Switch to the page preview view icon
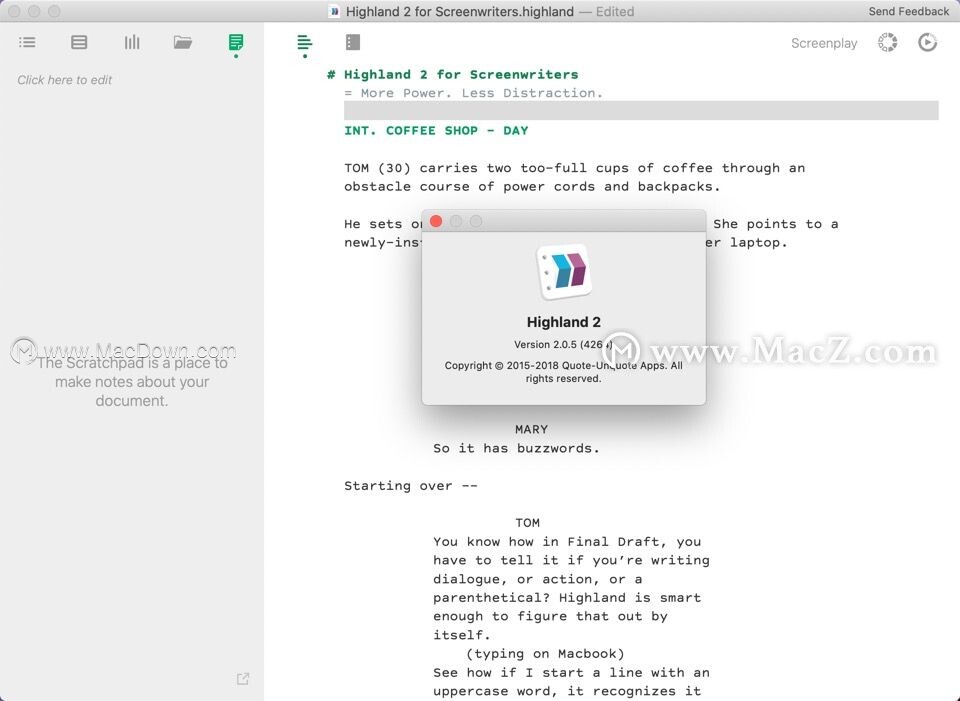Image resolution: width=960 pixels, height=701 pixels. point(353,42)
